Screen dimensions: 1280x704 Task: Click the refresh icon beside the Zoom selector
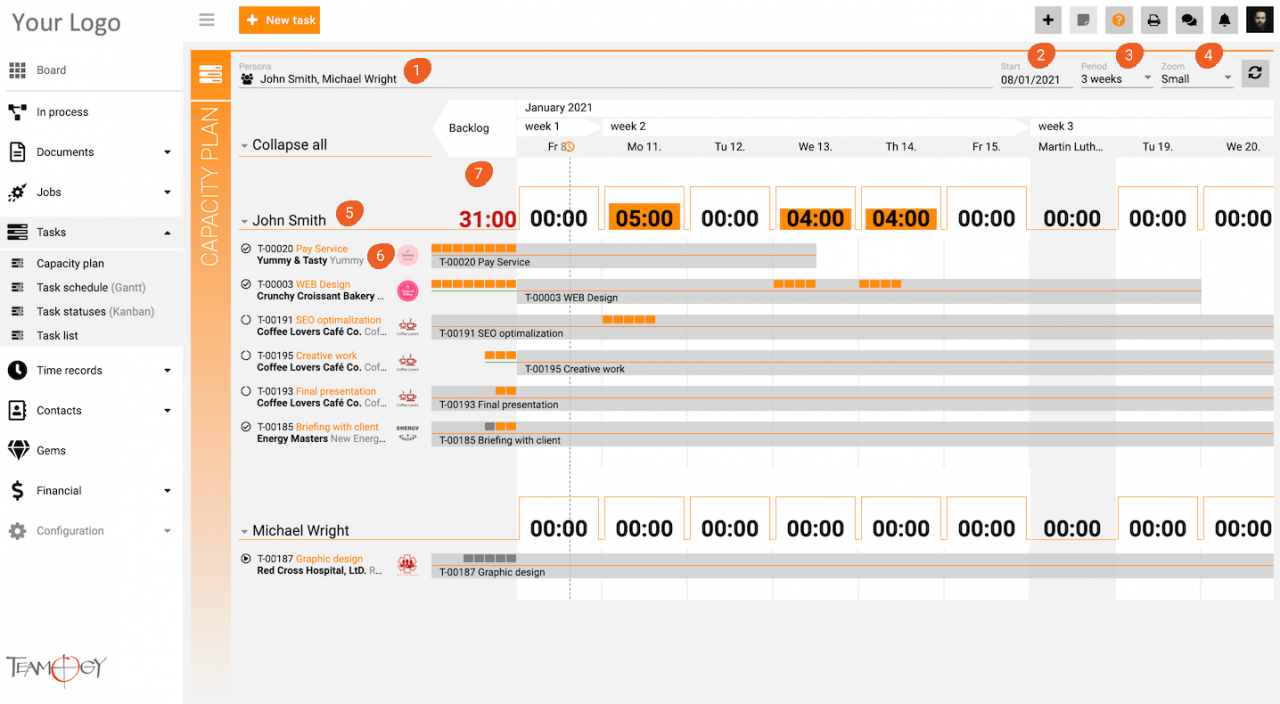[1255, 72]
